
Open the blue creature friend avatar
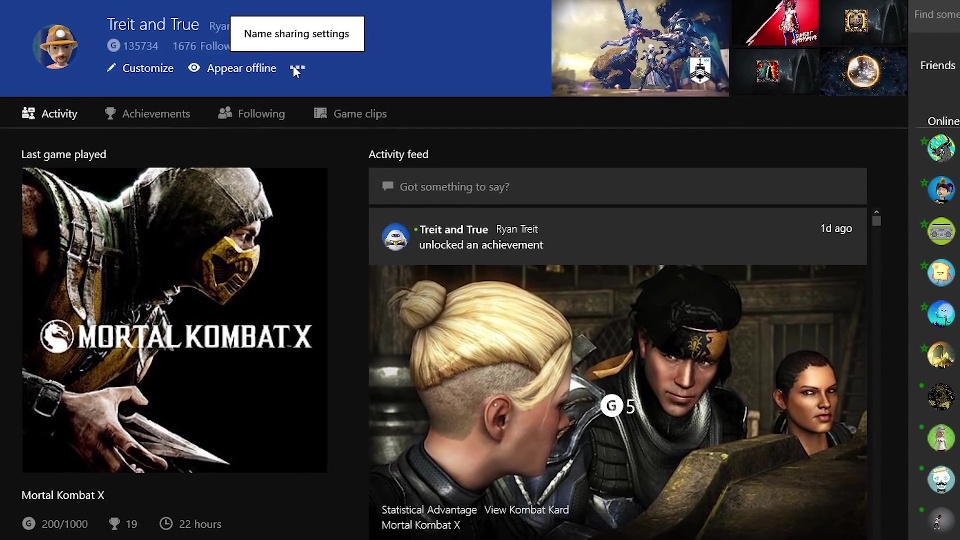pos(940,314)
